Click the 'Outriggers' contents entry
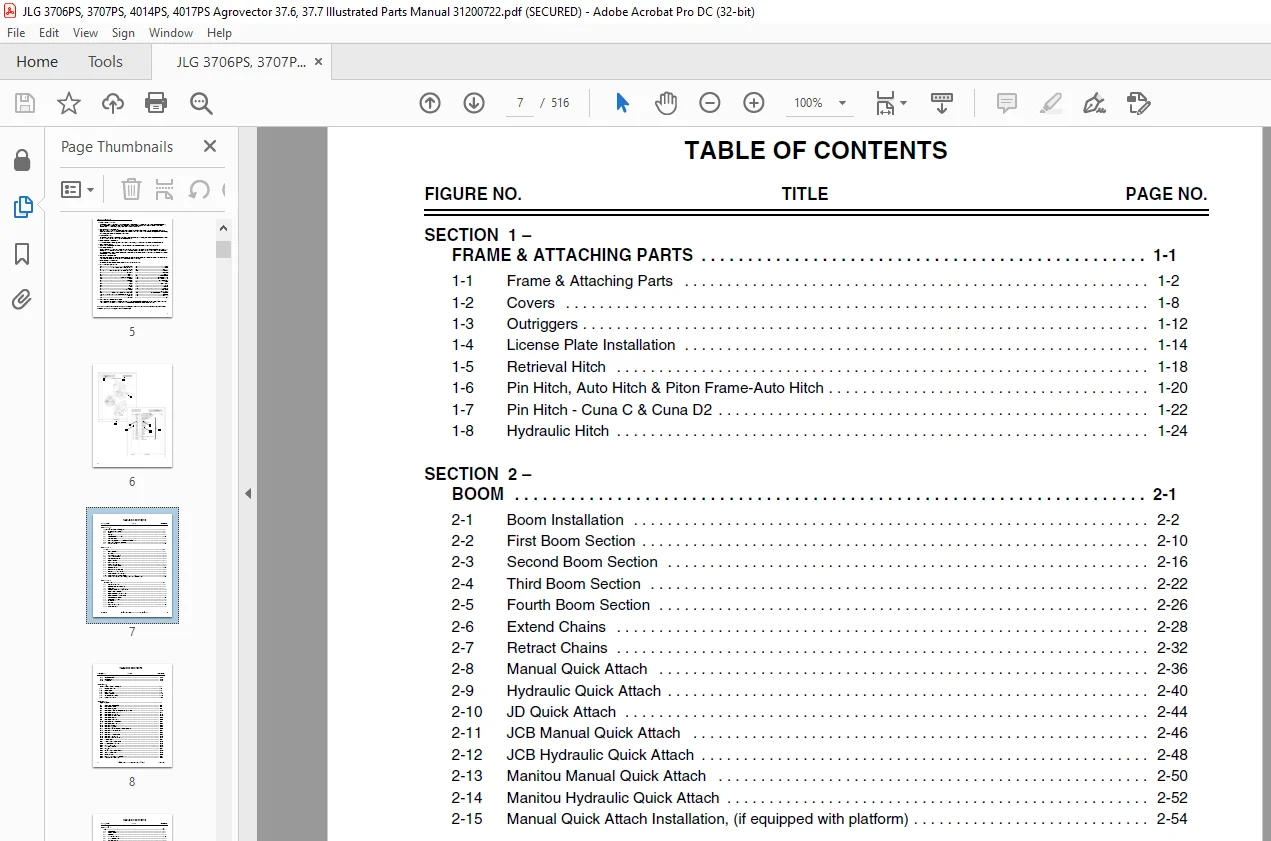1271x841 pixels. pos(542,324)
